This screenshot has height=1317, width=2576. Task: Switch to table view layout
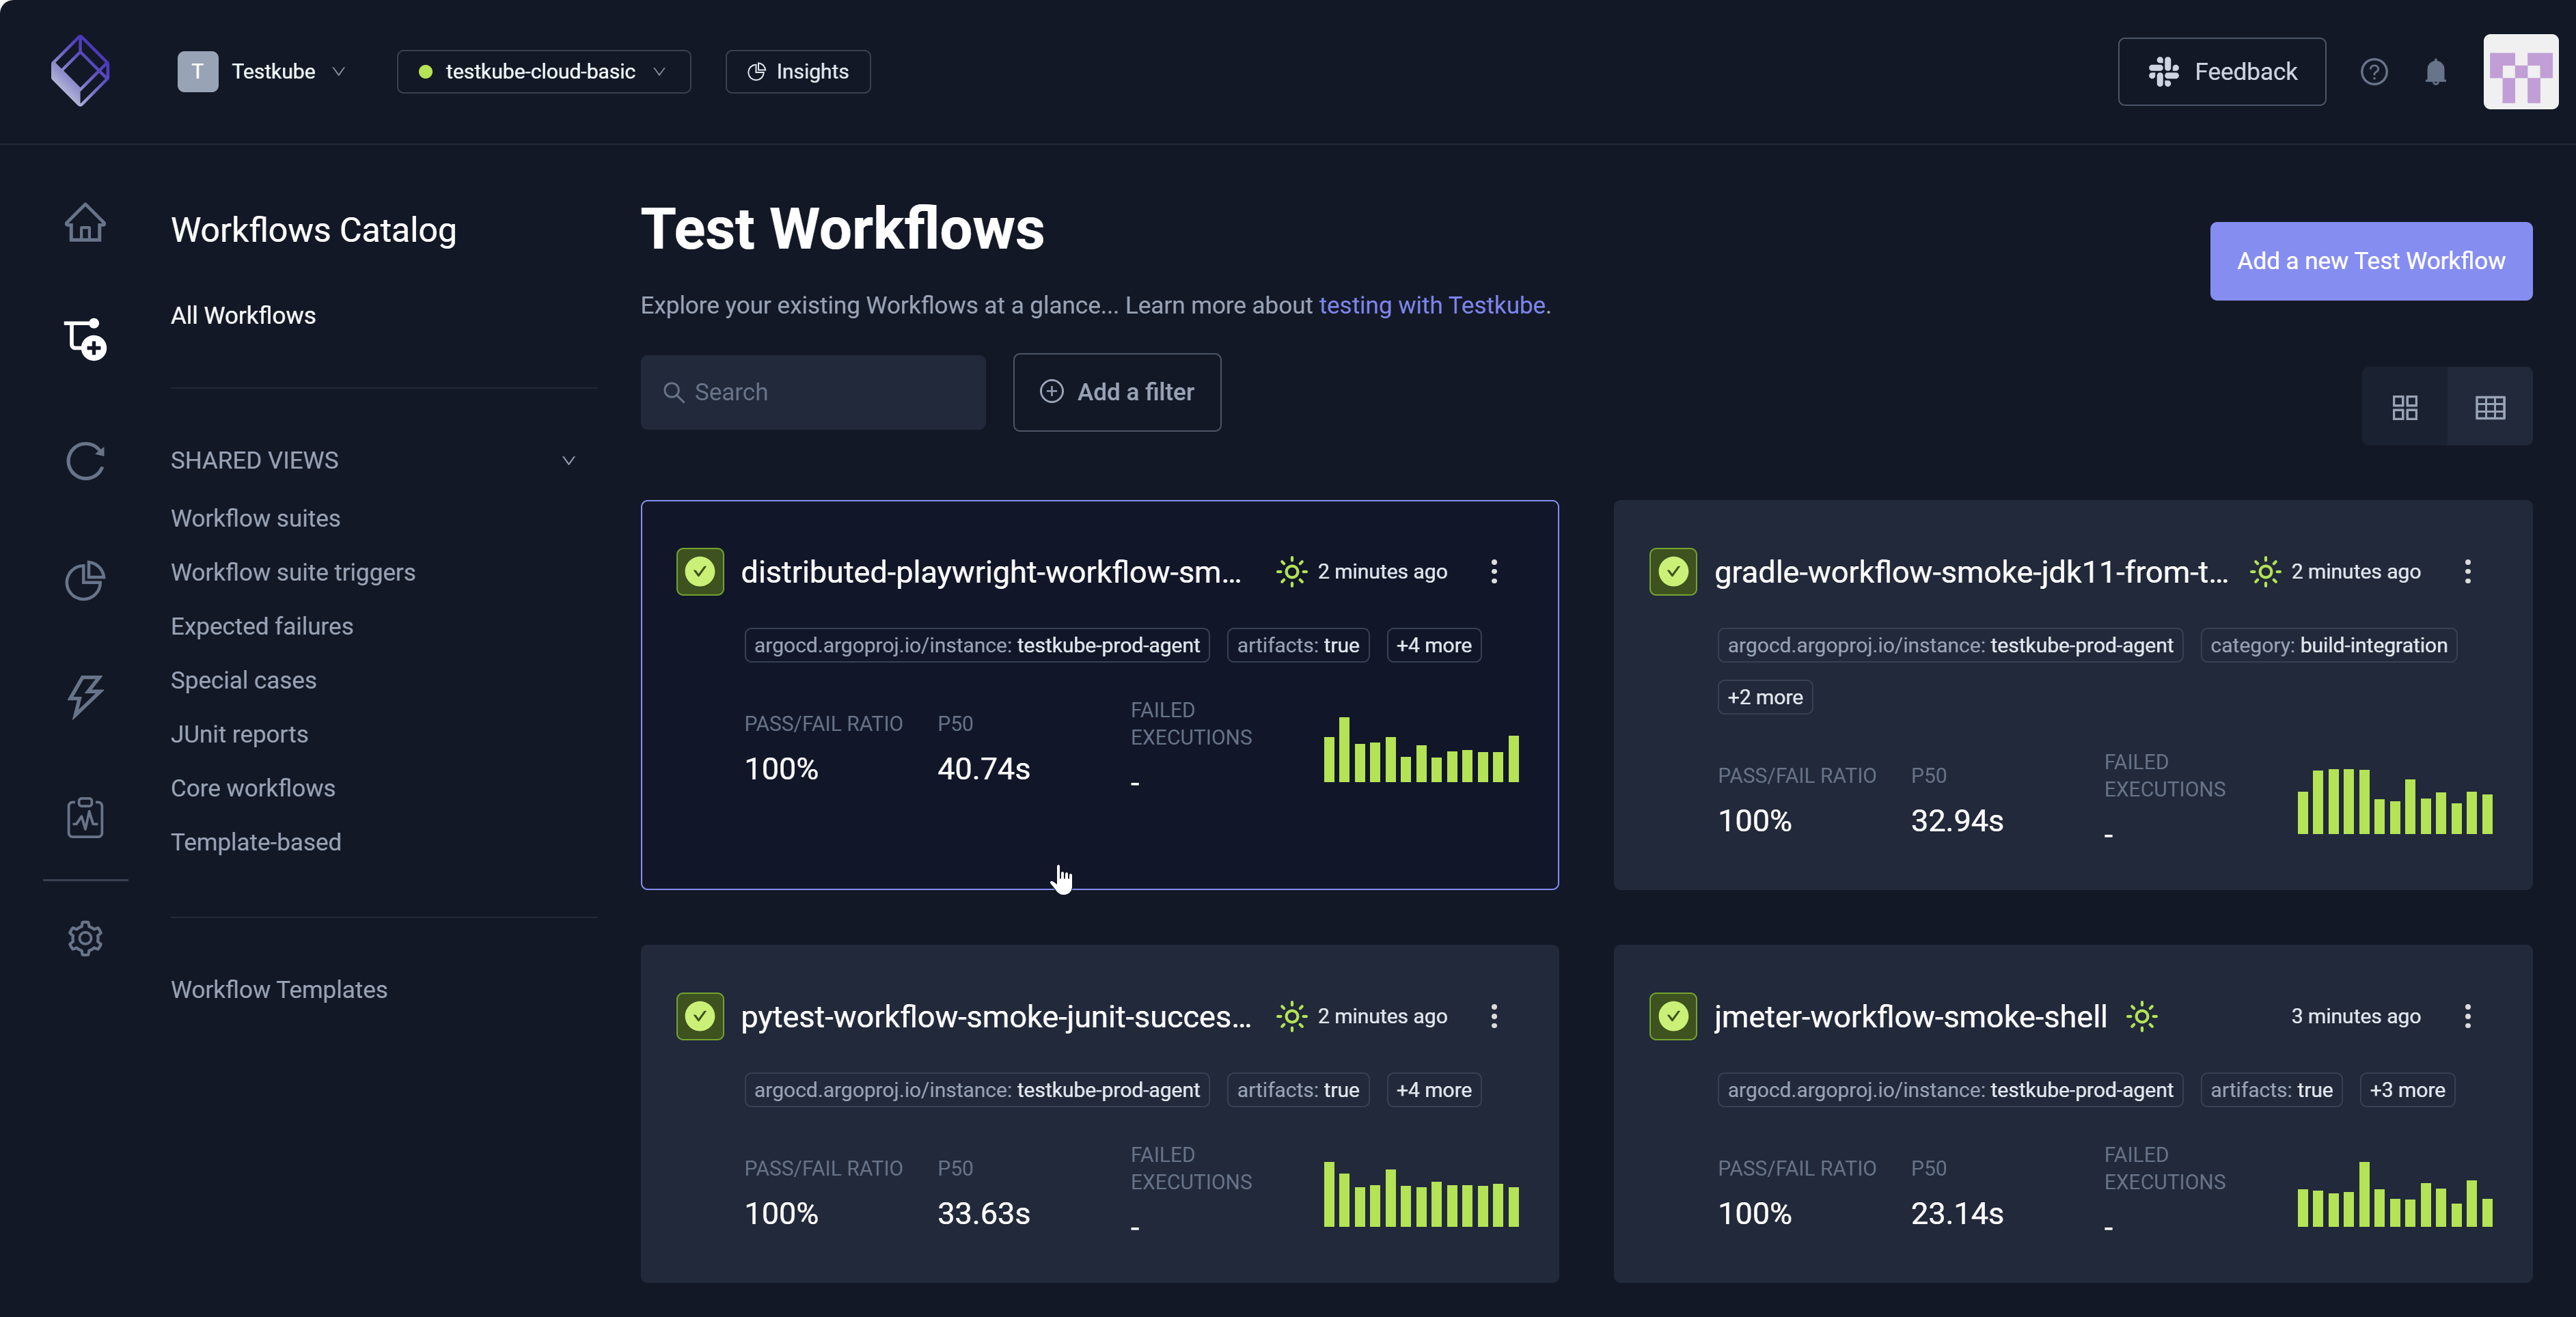(x=2491, y=407)
